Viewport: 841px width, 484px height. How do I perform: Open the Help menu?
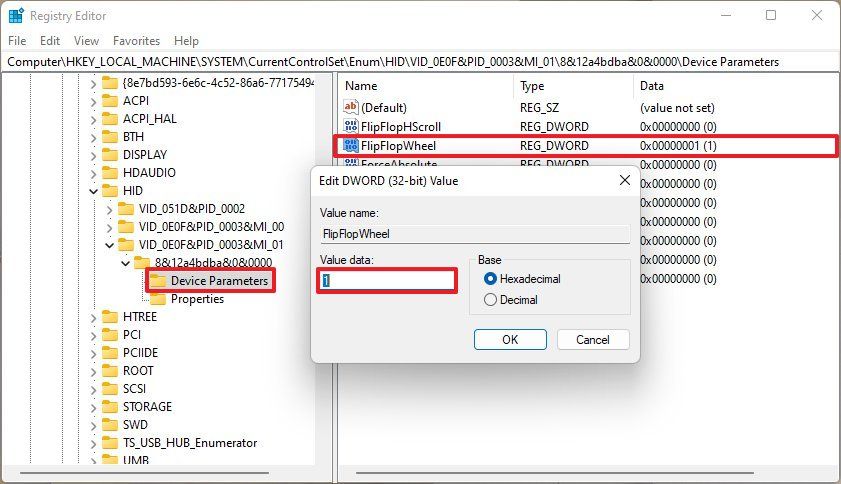tap(186, 41)
